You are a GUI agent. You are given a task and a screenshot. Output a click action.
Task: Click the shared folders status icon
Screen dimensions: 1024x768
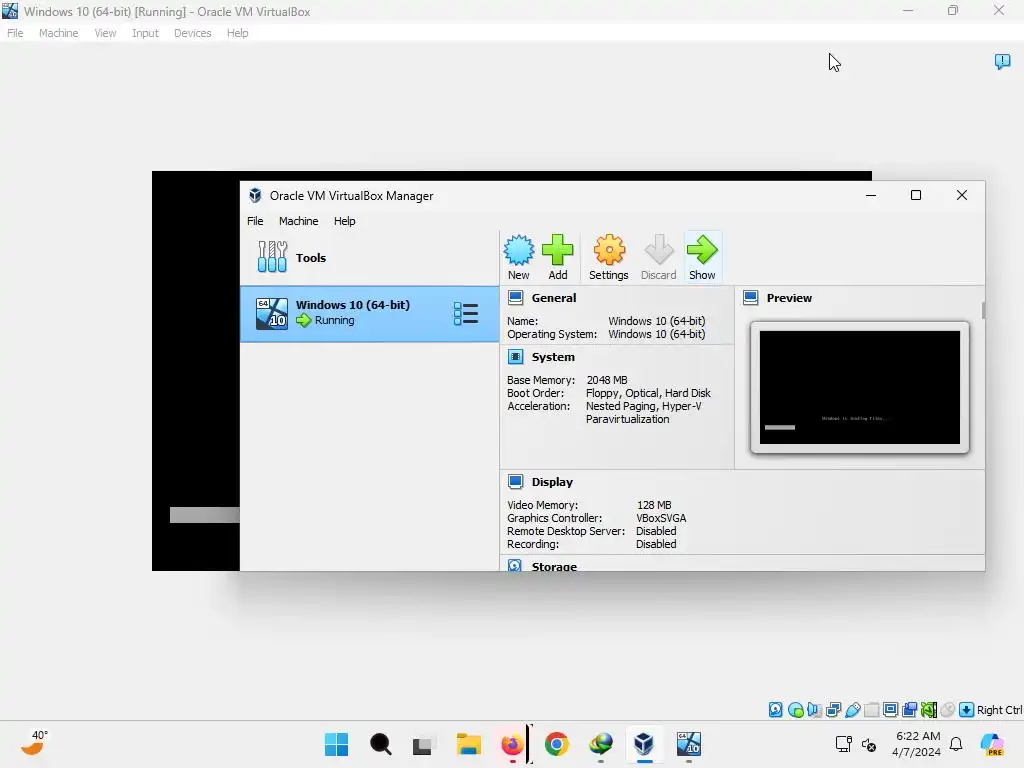tap(871, 710)
